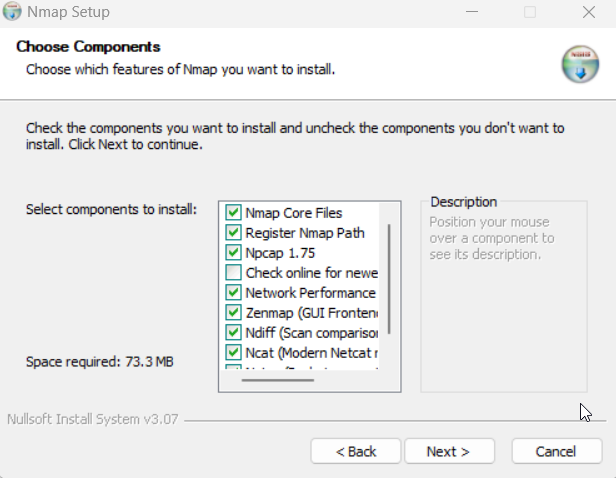Uncheck Register Nmap Path component
This screenshot has width=616, height=478.
click(x=233, y=233)
